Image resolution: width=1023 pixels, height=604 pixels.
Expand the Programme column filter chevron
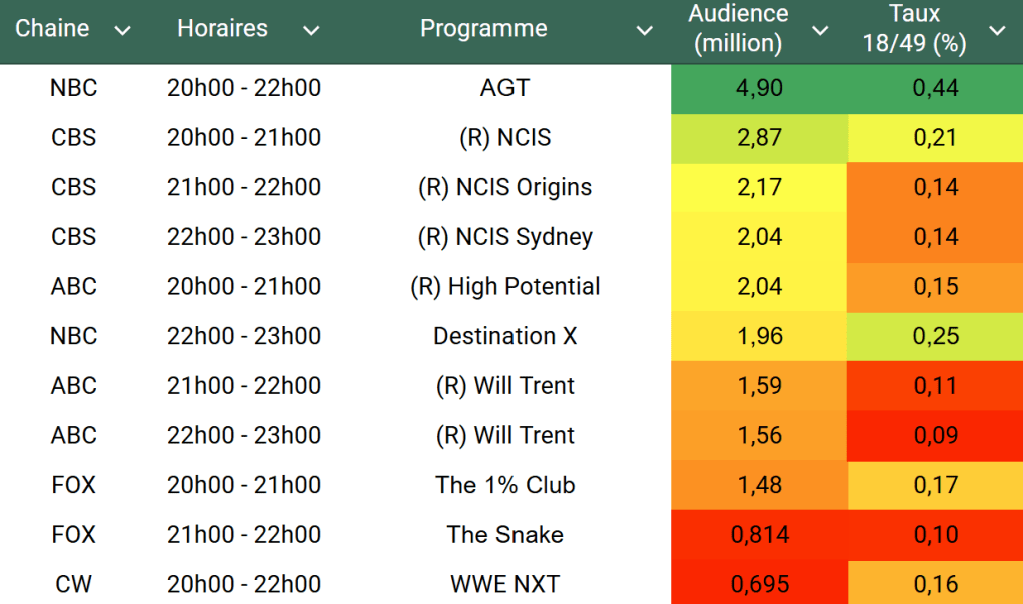(x=645, y=31)
